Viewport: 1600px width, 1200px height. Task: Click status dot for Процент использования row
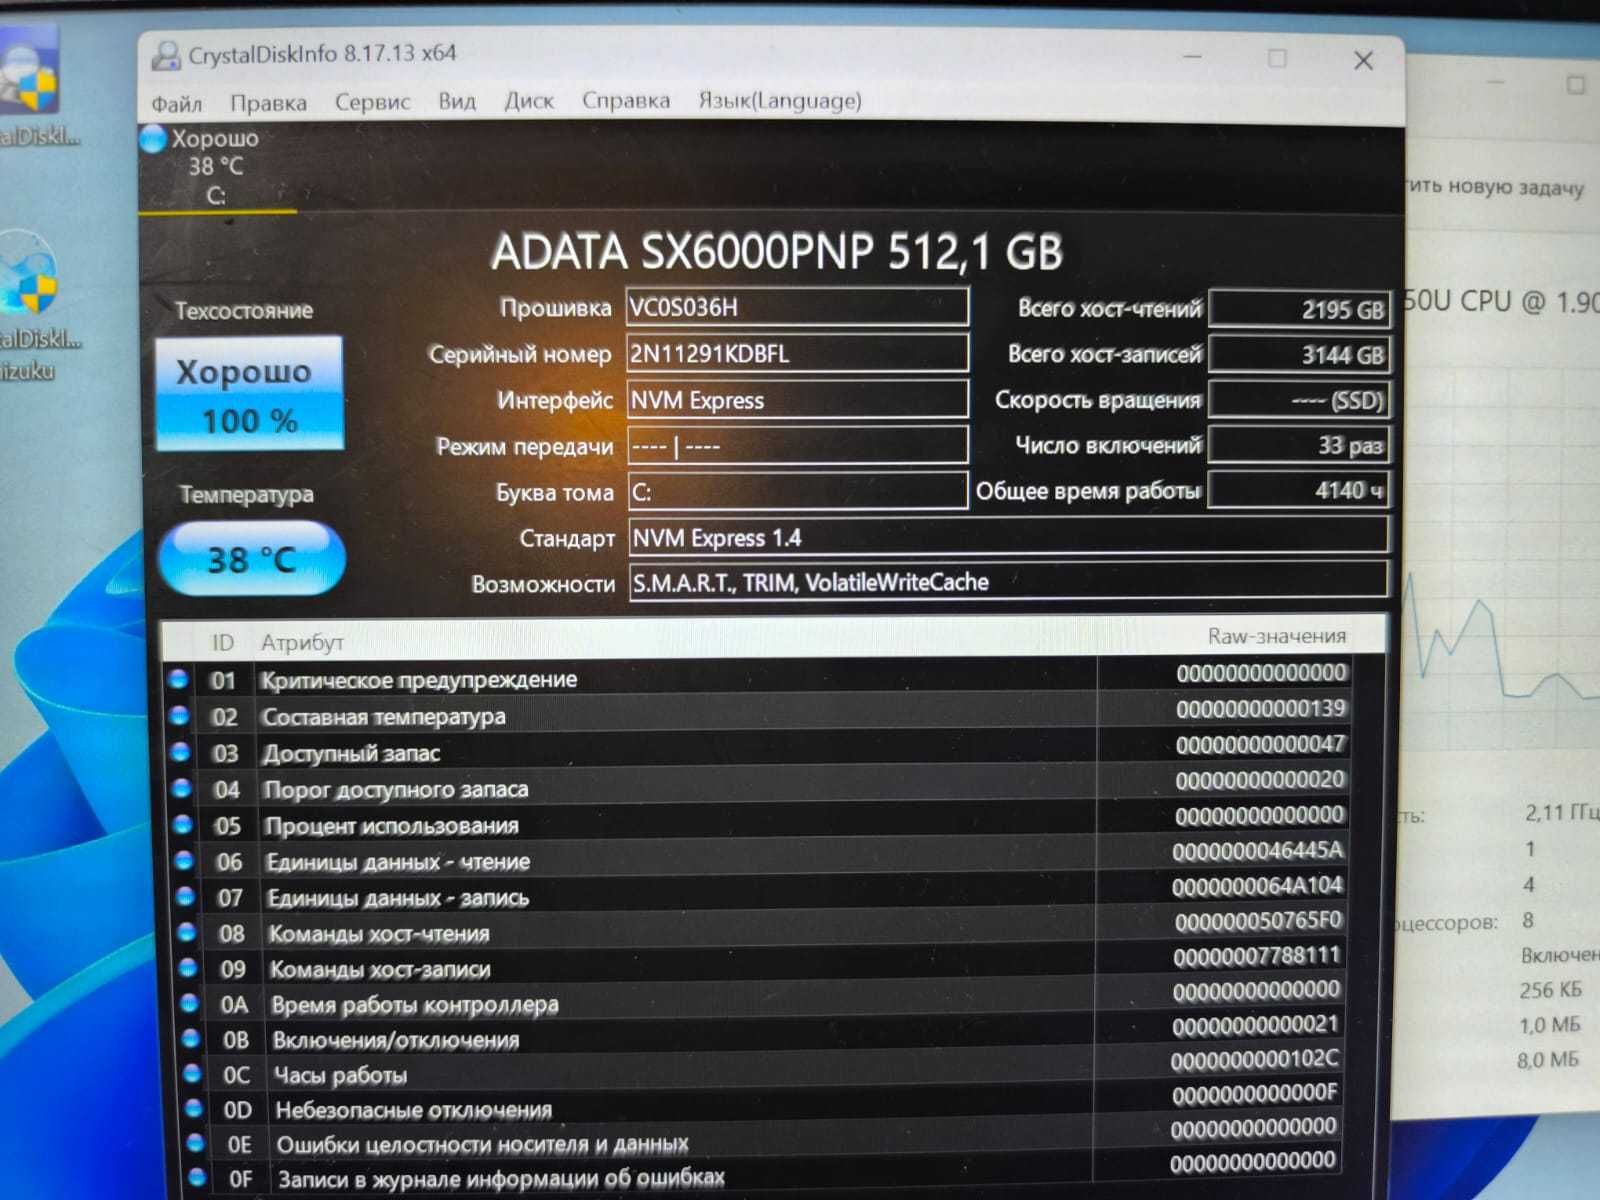183,824
